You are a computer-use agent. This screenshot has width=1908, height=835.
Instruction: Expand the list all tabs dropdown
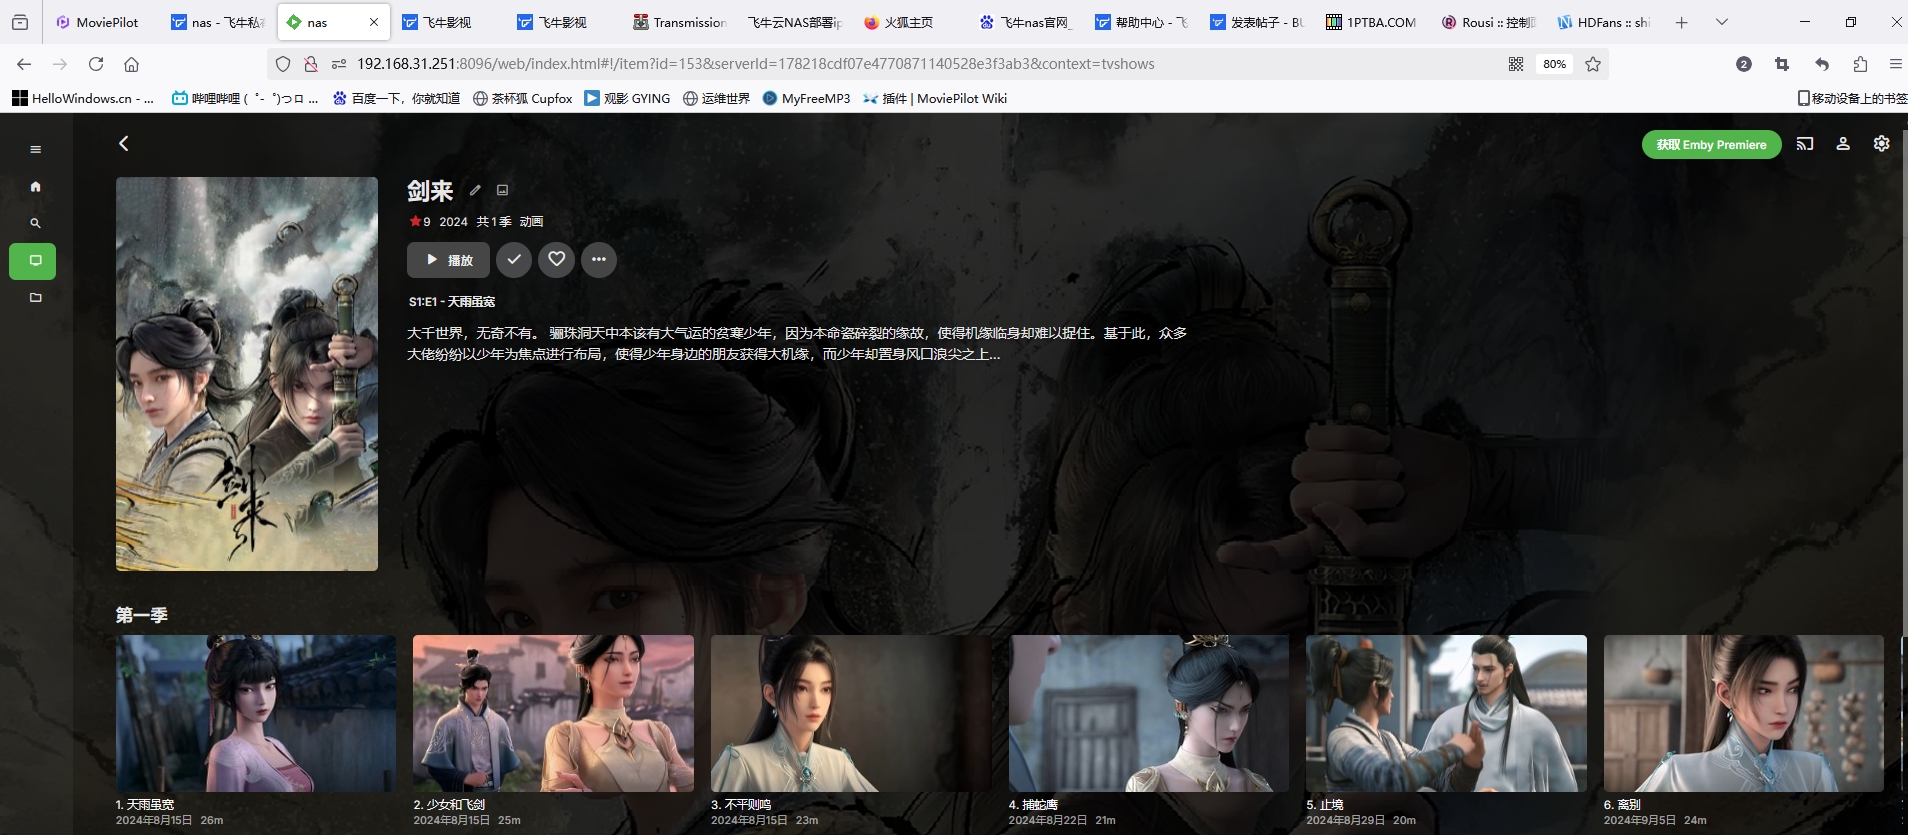click(1721, 22)
